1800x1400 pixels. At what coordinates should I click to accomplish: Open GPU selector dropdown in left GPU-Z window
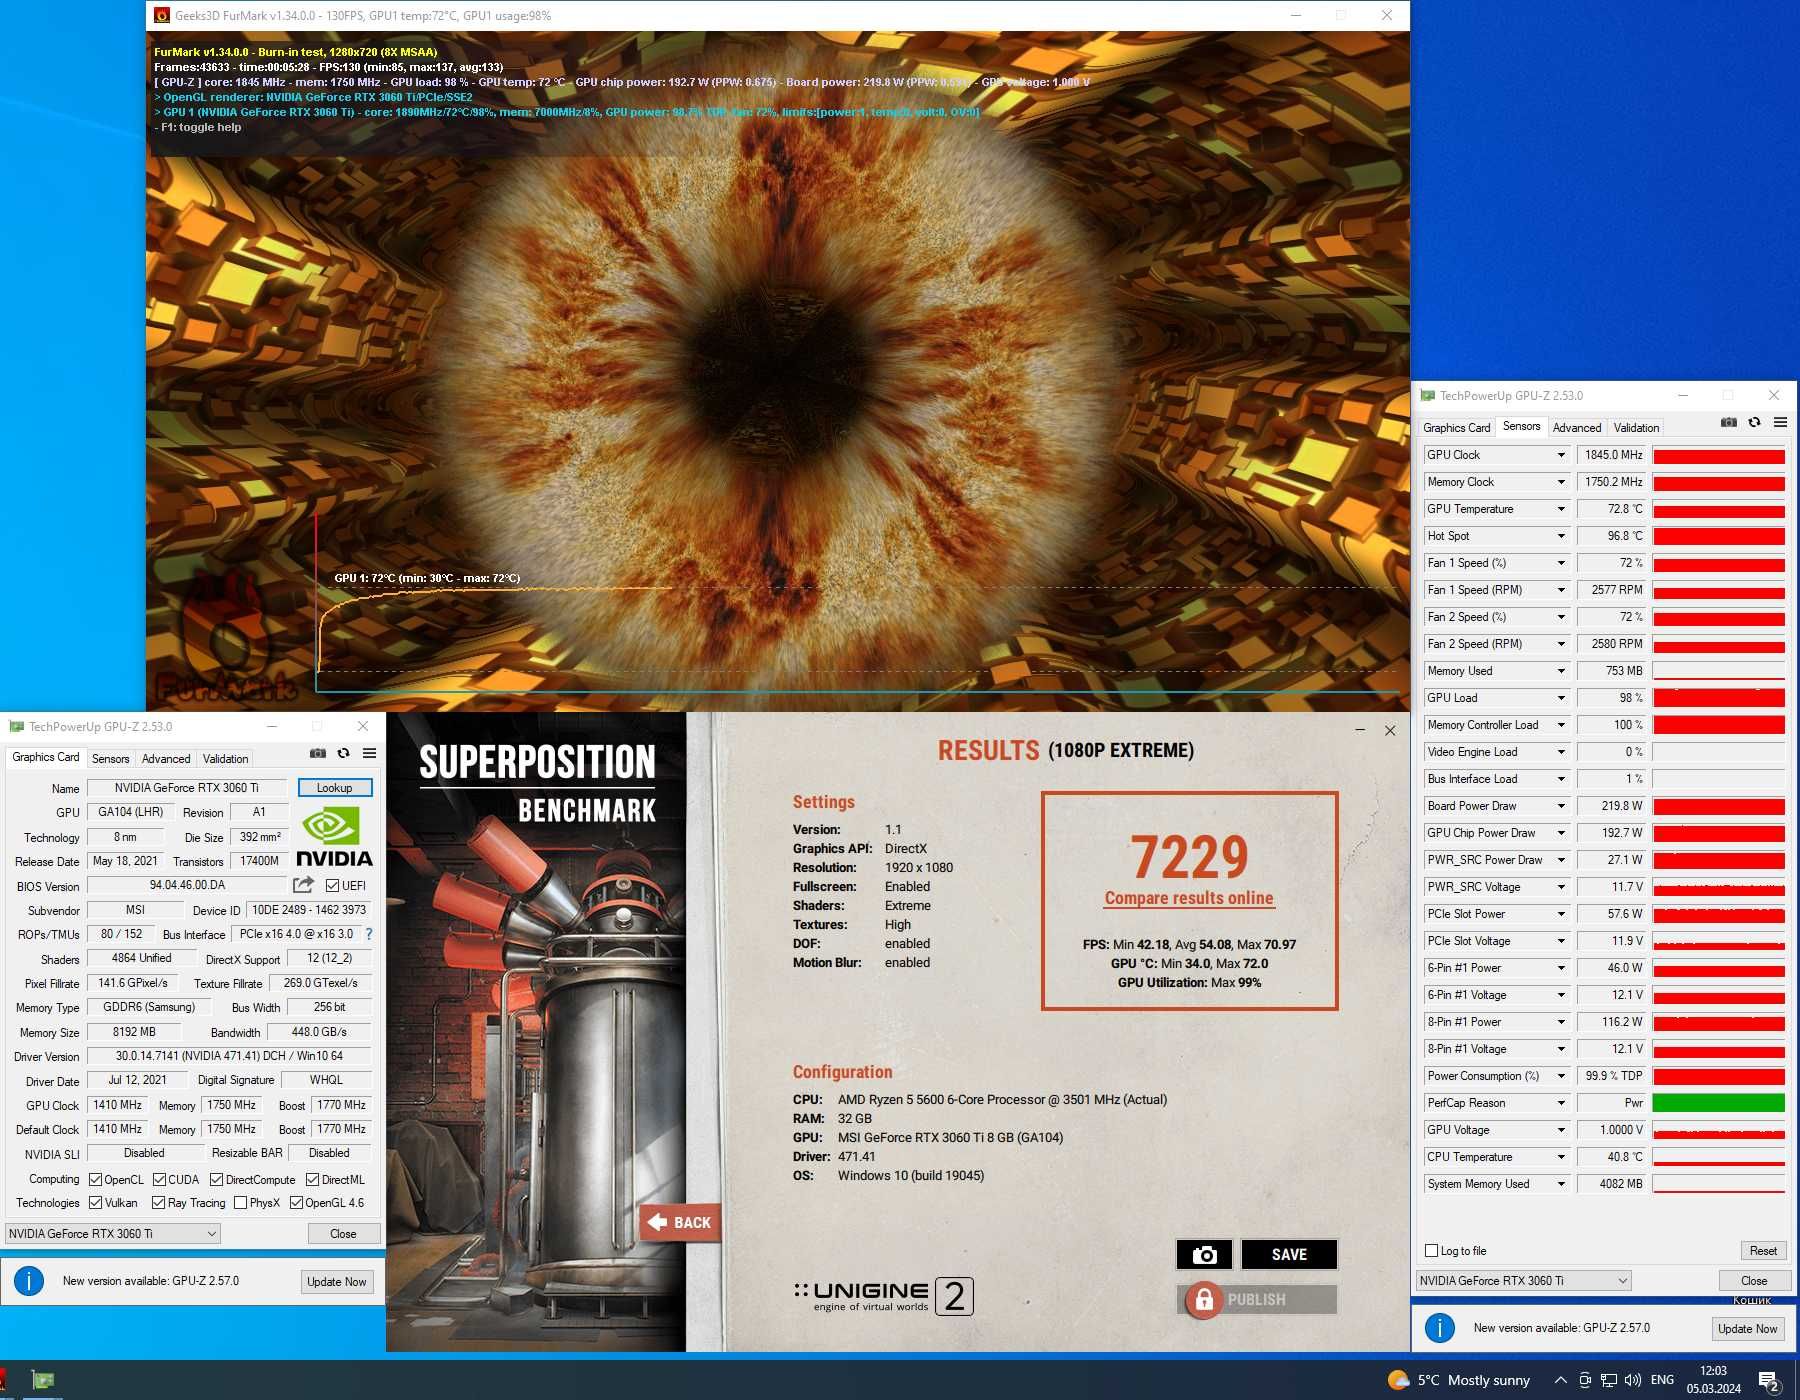pos(112,1234)
